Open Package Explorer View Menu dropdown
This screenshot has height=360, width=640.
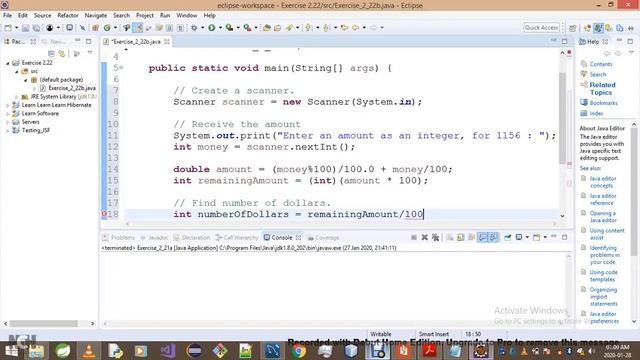pyautogui.click(x=90, y=53)
